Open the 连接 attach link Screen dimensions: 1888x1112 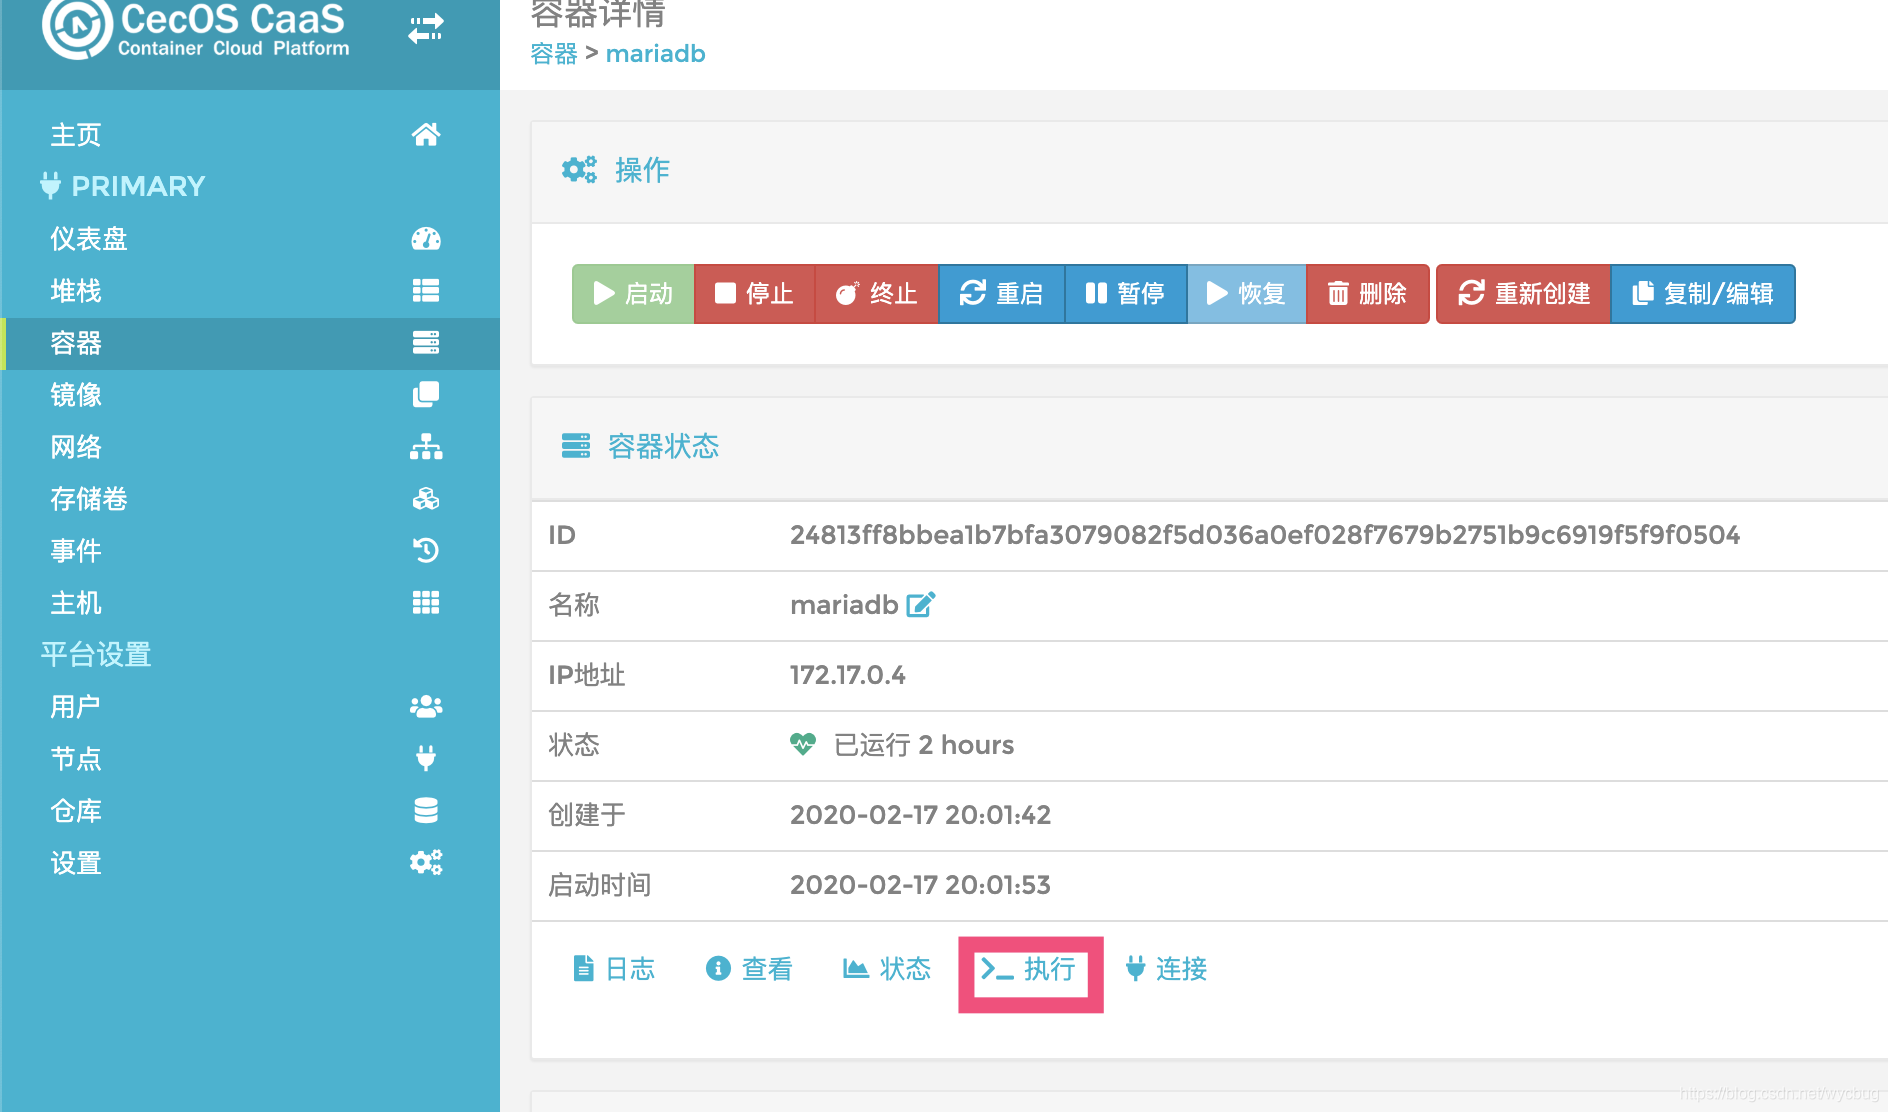pos(1166,968)
